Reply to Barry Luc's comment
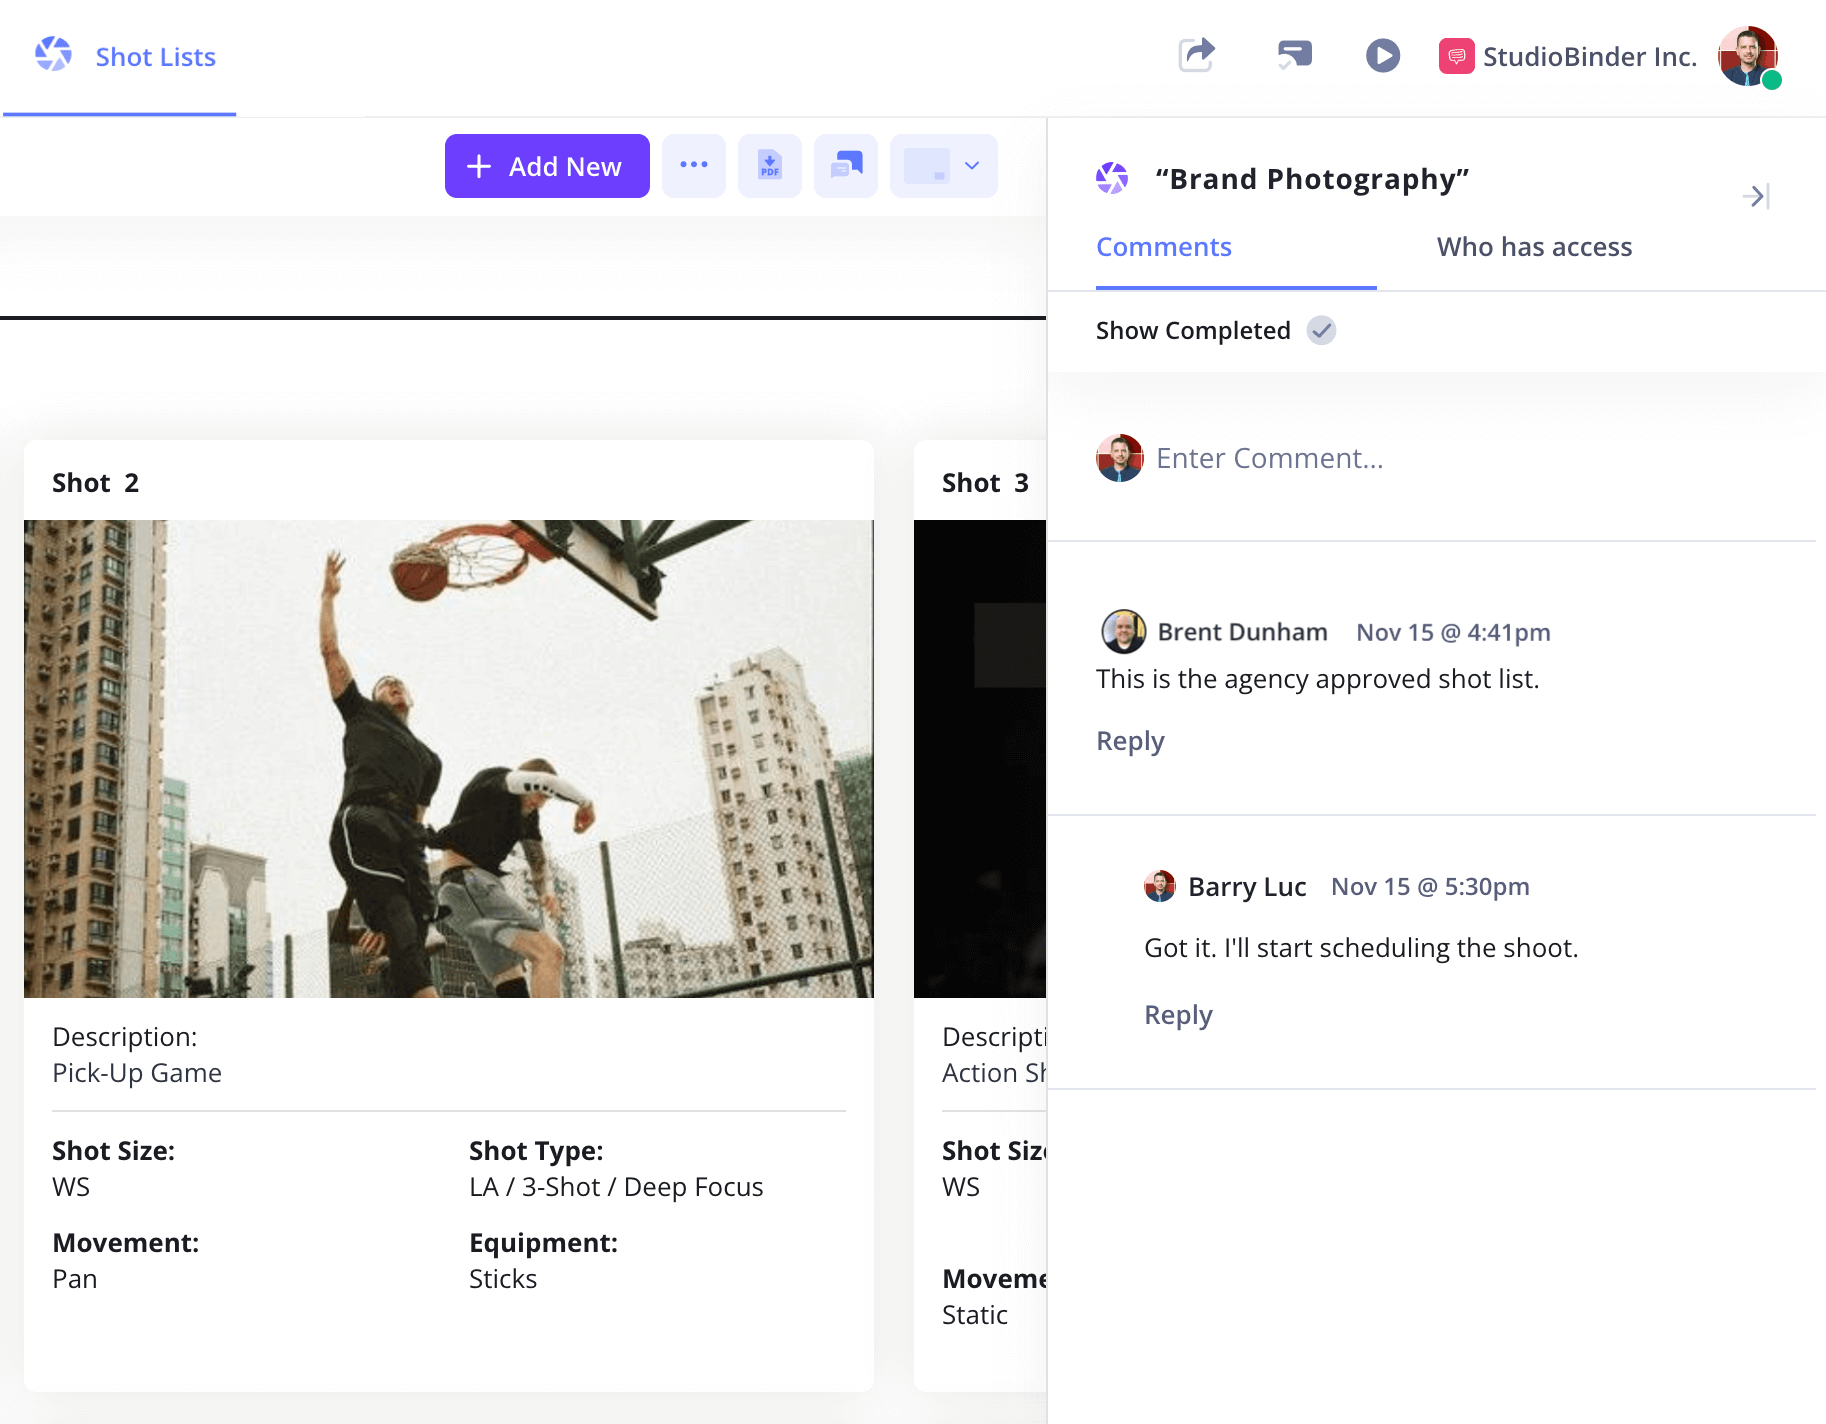The height and width of the screenshot is (1424, 1826). [x=1178, y=1015]
